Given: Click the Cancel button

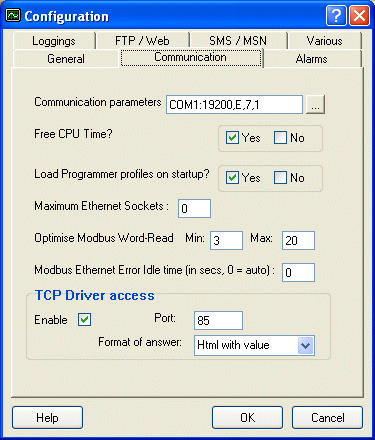Looking at the screenshot, I should pyautogui.click(x=327, y=418).
